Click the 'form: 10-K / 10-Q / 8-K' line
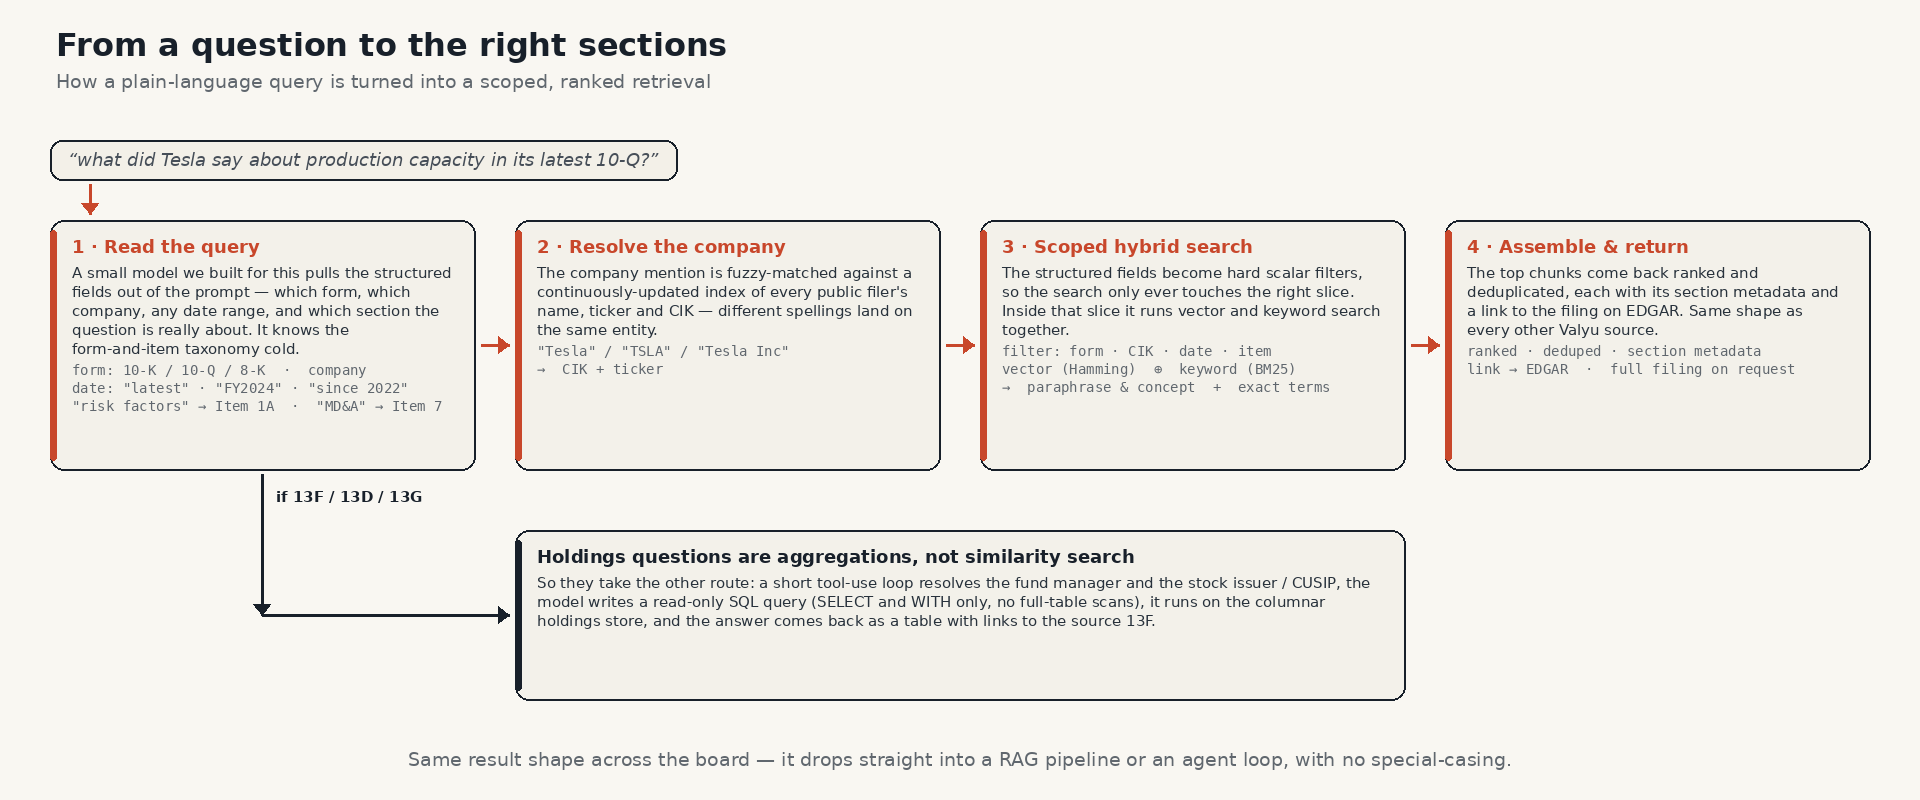The image size is (1920, 800). (169, 370)
